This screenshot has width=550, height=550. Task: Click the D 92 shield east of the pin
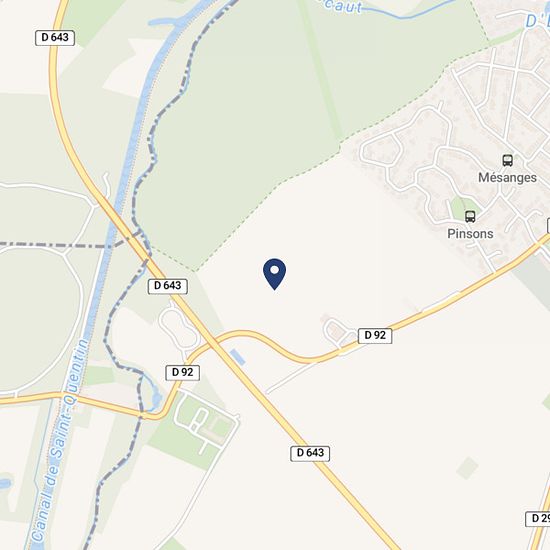point(375,335)
